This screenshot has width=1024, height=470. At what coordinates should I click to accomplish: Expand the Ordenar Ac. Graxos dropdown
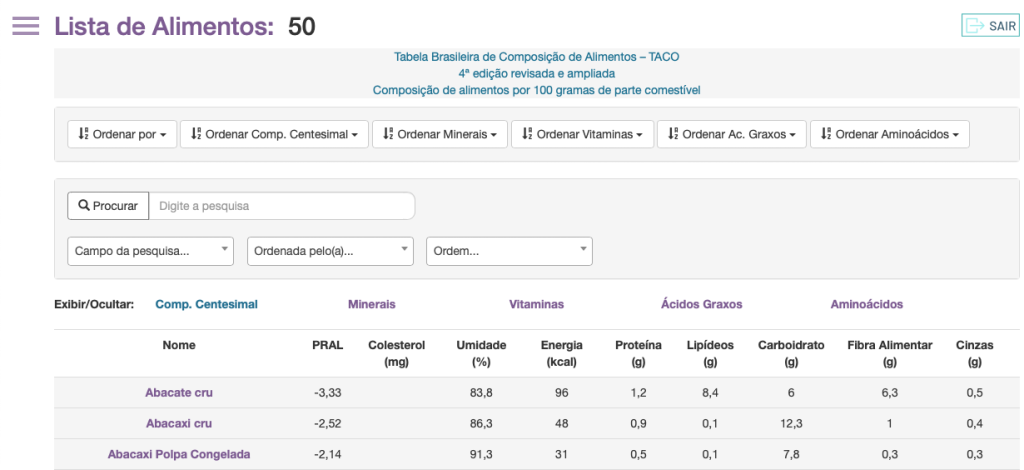732,134
